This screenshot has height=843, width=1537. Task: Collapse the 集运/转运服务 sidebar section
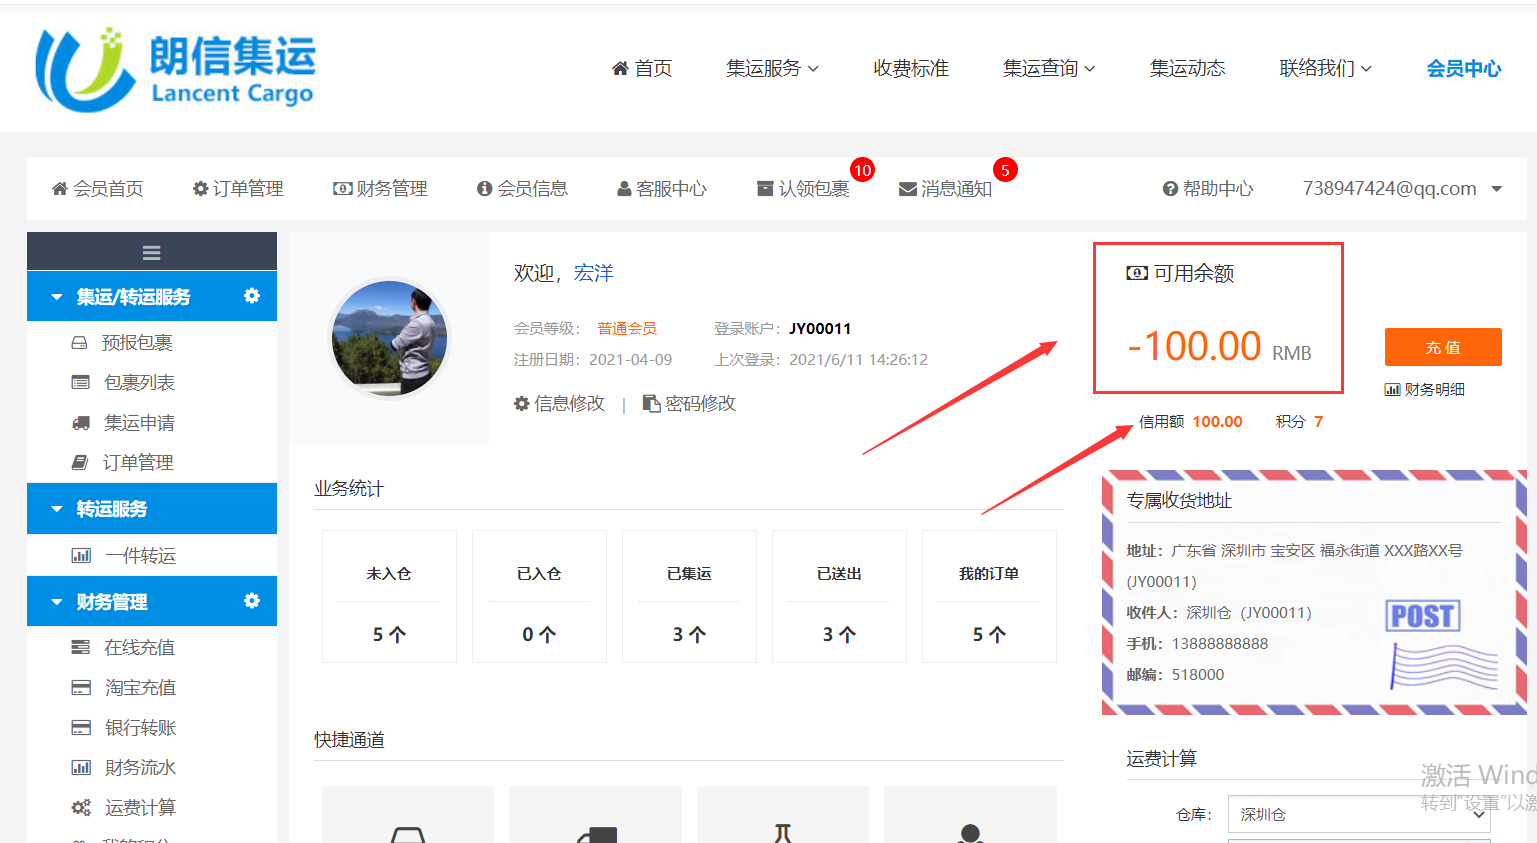pos(57,297)
